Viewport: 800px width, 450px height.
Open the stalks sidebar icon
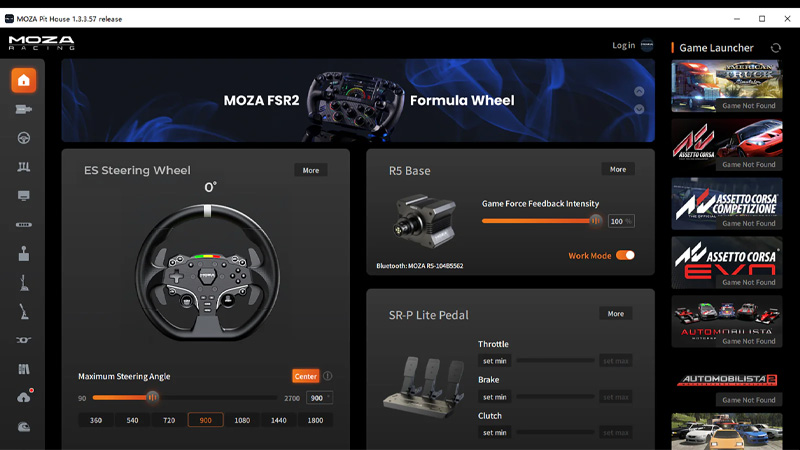[23, 340]
